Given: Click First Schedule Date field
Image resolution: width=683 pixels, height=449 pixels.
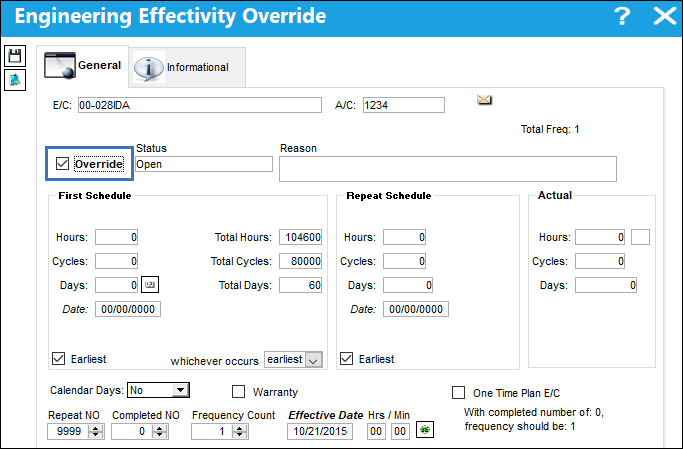Looking at the screenshot, I should coord(128,309).
